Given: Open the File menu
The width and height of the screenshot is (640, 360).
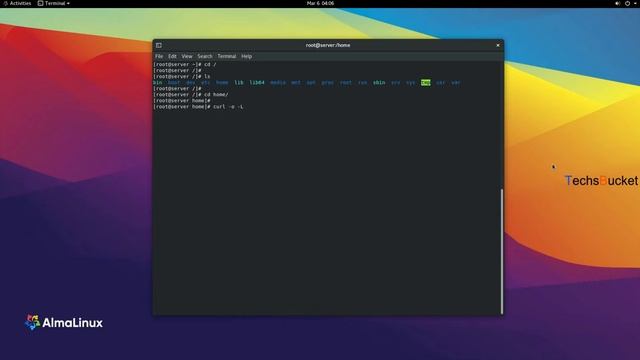Looking at the screenshot, I should click(159, 56).
